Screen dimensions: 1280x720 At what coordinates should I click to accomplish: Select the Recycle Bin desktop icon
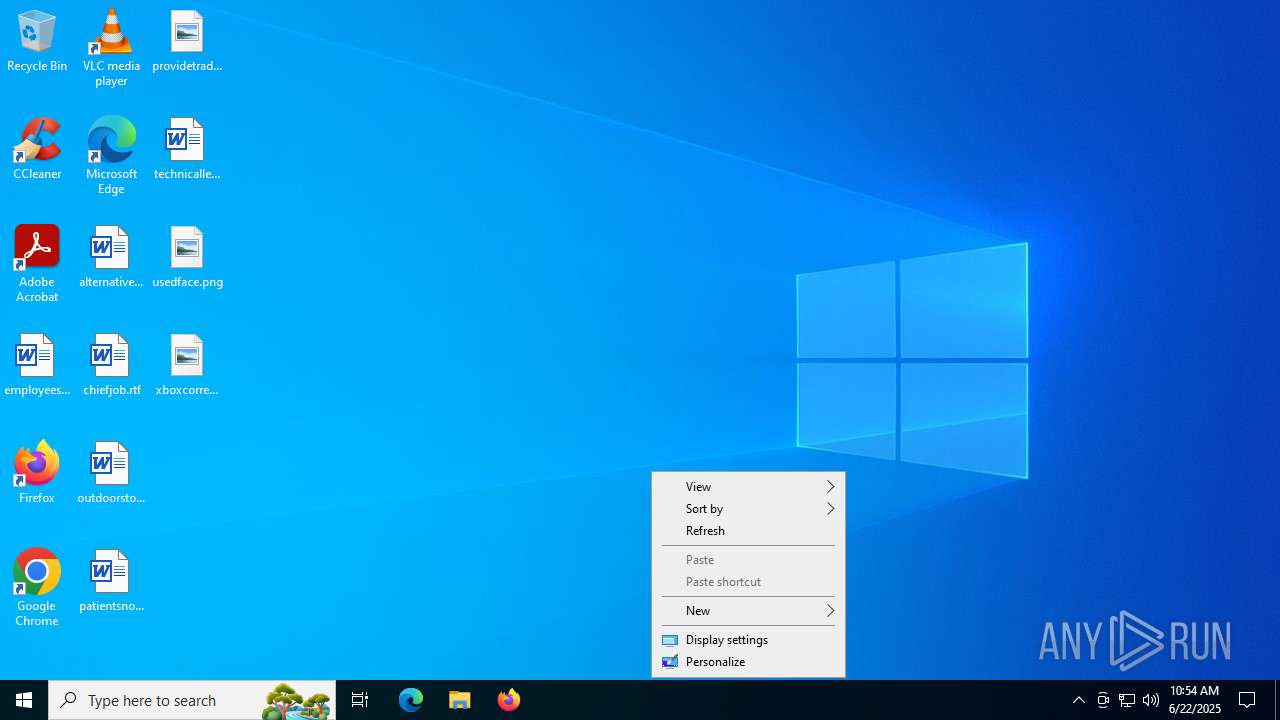click(x=37, y=42)
